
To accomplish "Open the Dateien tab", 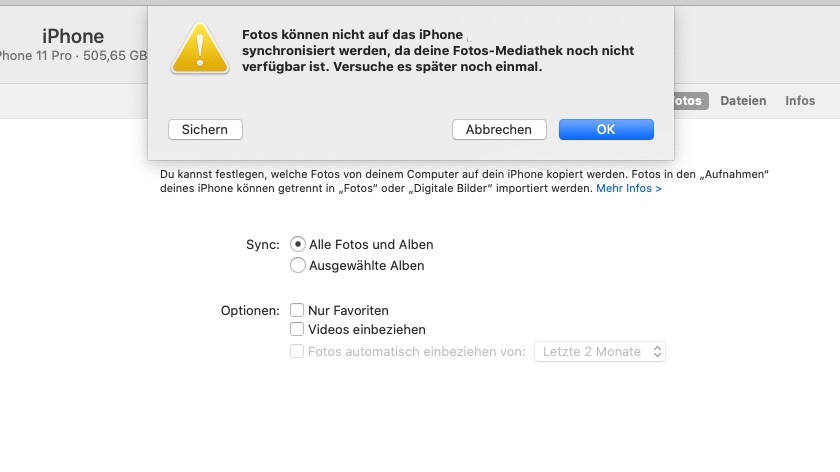I will point(743,101).
